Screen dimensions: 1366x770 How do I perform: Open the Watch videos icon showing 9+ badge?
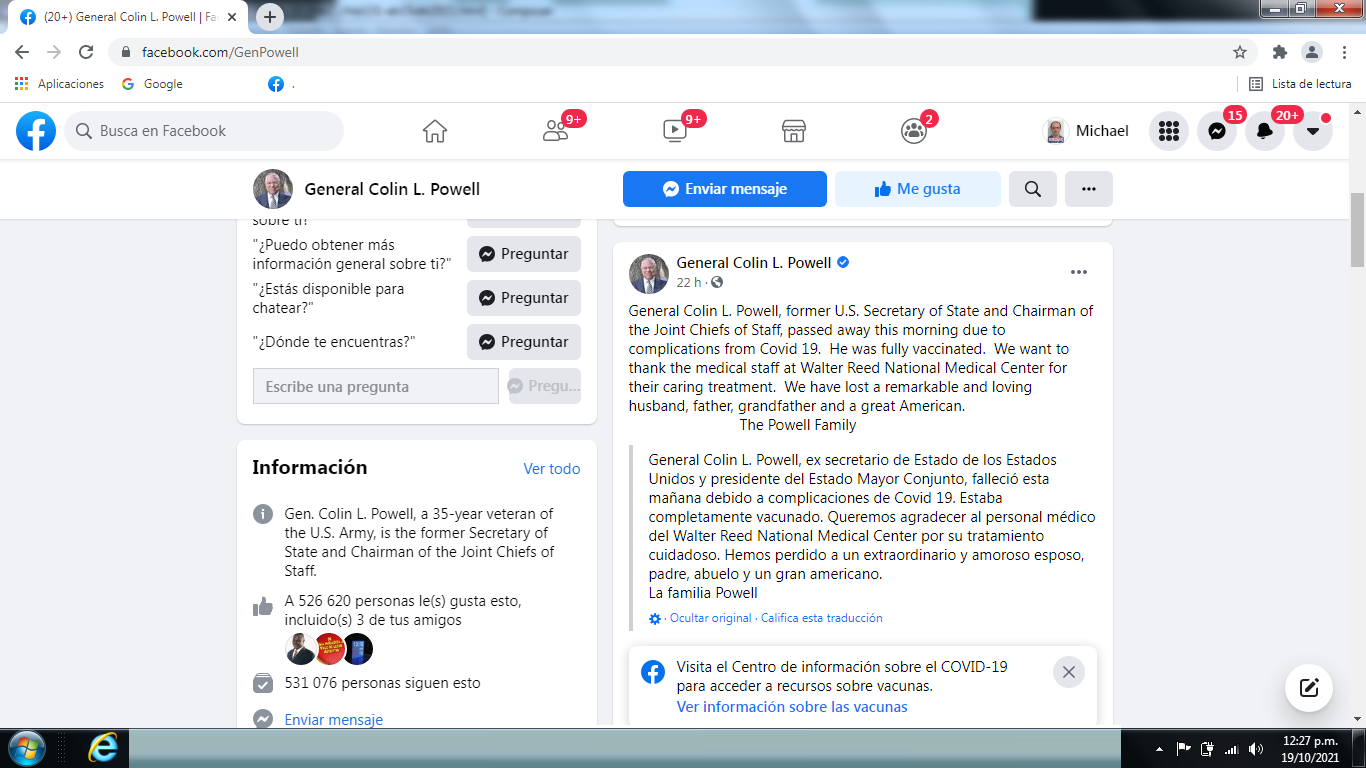[673, 130]
